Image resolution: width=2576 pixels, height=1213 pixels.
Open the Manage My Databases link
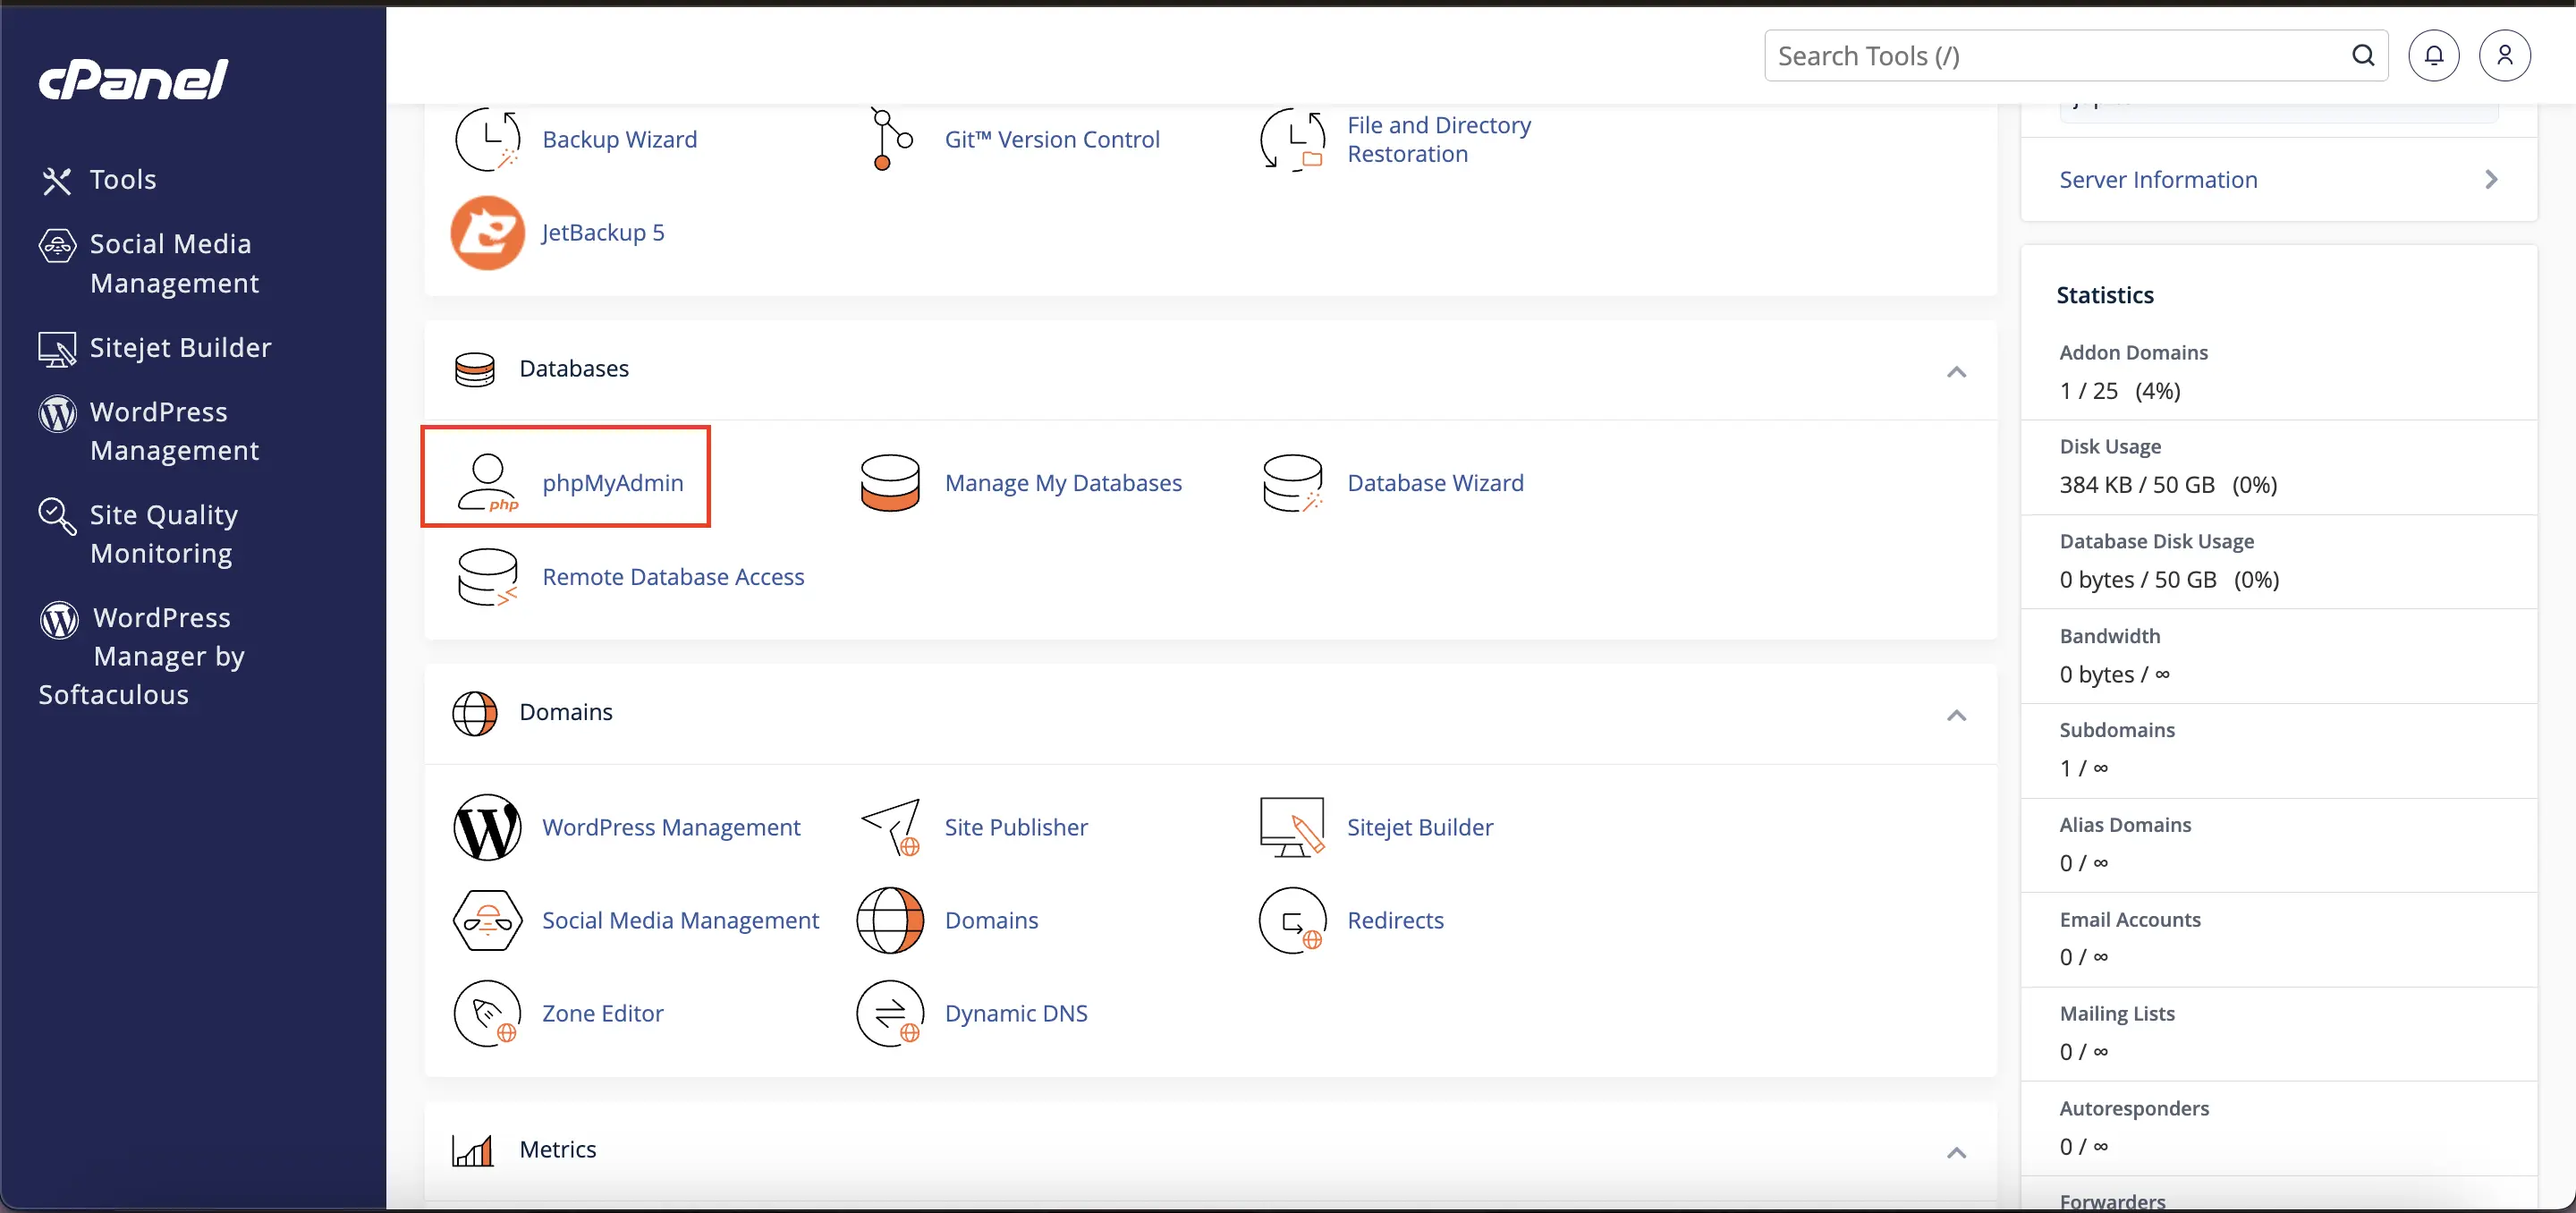pos(1063,483)
